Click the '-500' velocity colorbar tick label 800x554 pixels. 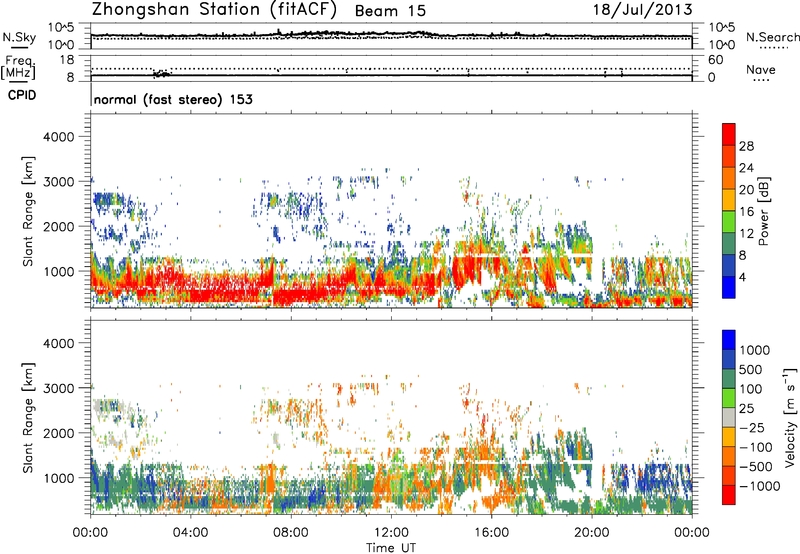pyautogui.click(x=755, y=466)
